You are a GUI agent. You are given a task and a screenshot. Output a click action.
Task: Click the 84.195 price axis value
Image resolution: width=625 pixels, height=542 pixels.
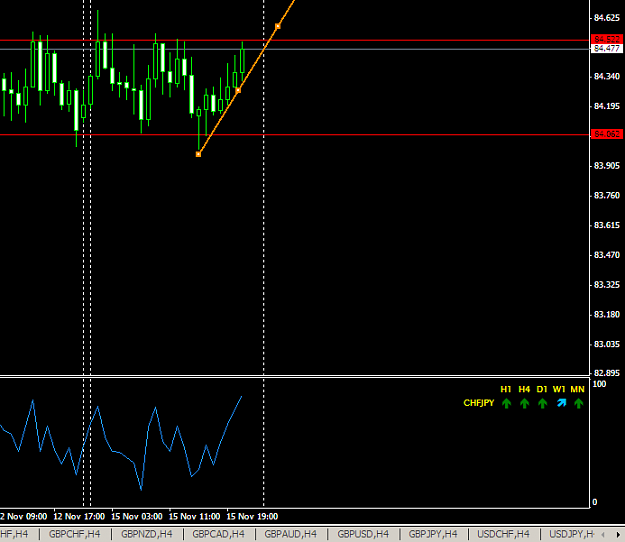point(607,106)
